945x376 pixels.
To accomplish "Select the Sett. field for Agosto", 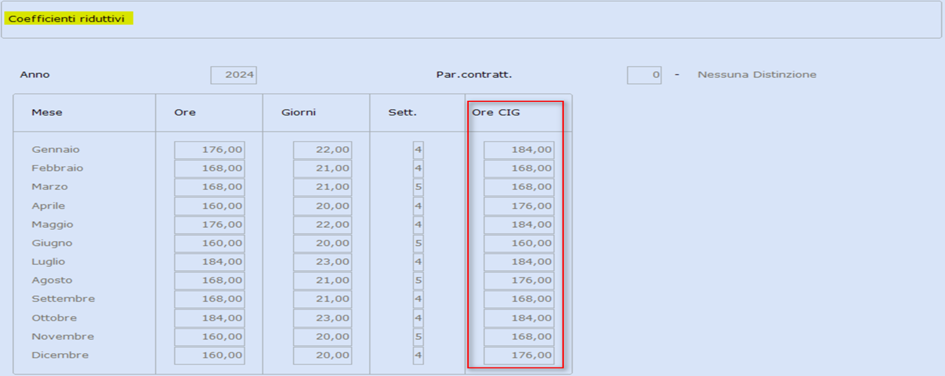I will [x=418, y=281].
